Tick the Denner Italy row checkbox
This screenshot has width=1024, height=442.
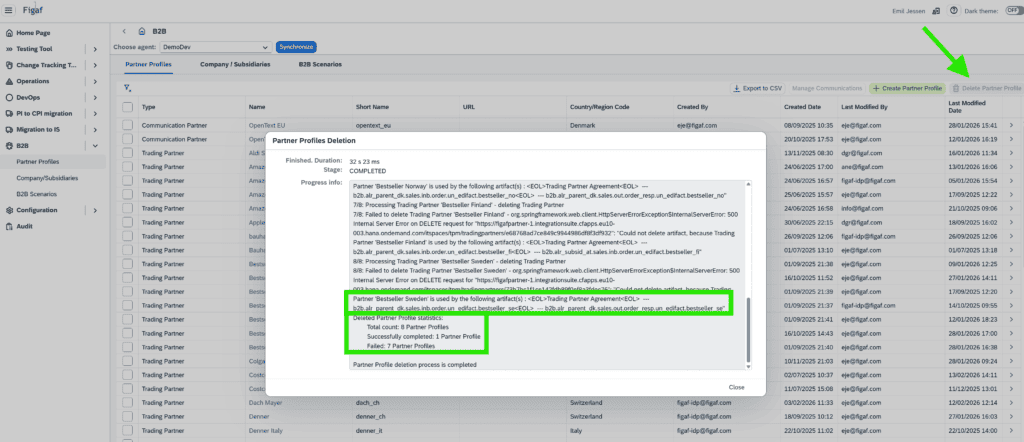(x=127, y=430)
